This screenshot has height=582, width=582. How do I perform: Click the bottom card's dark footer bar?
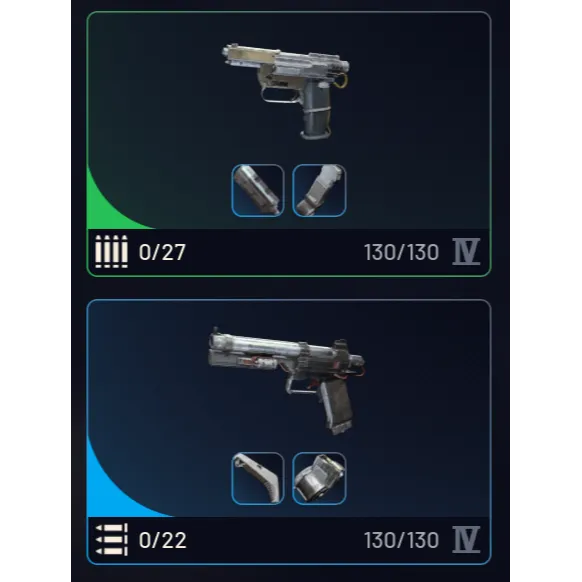[289, 540]
